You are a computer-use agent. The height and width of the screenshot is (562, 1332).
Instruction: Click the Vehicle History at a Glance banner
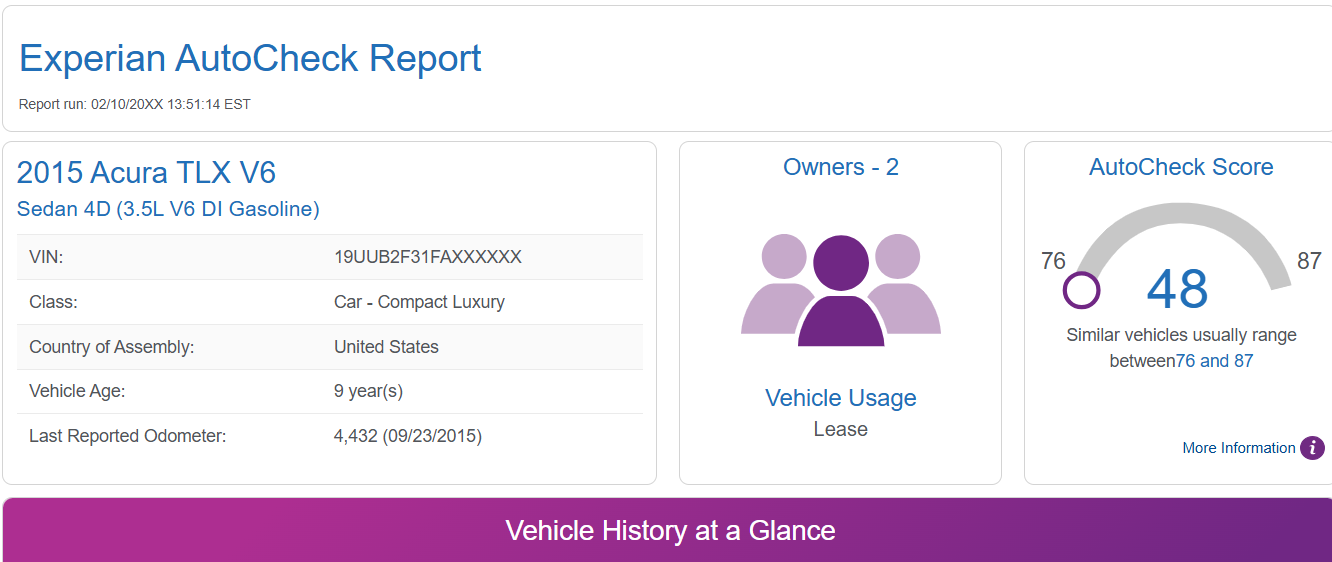(x=667, y=530)
